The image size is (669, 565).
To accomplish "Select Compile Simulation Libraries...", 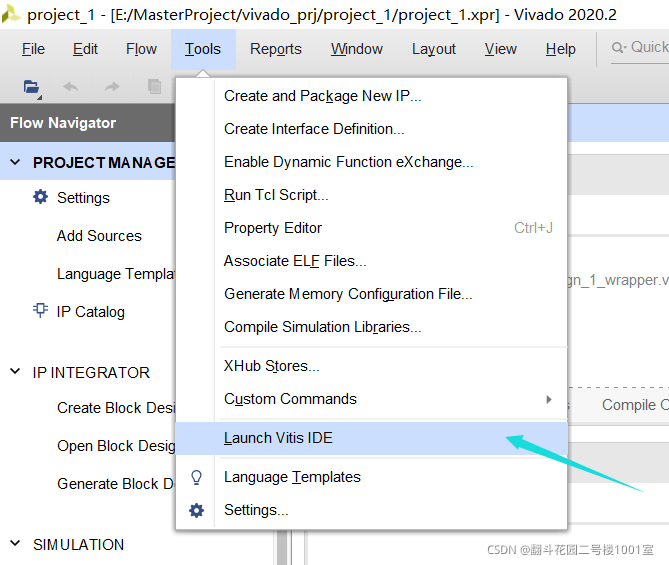I will (x=371, y=327).
